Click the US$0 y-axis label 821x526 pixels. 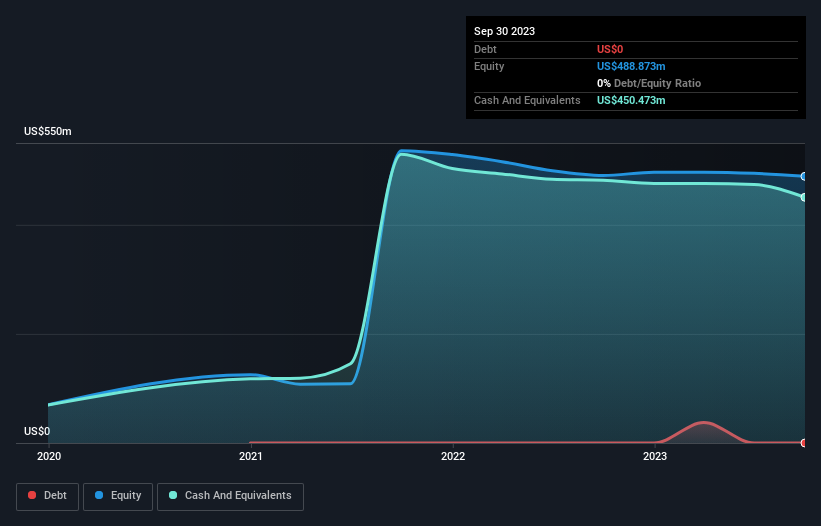[37, 431]
